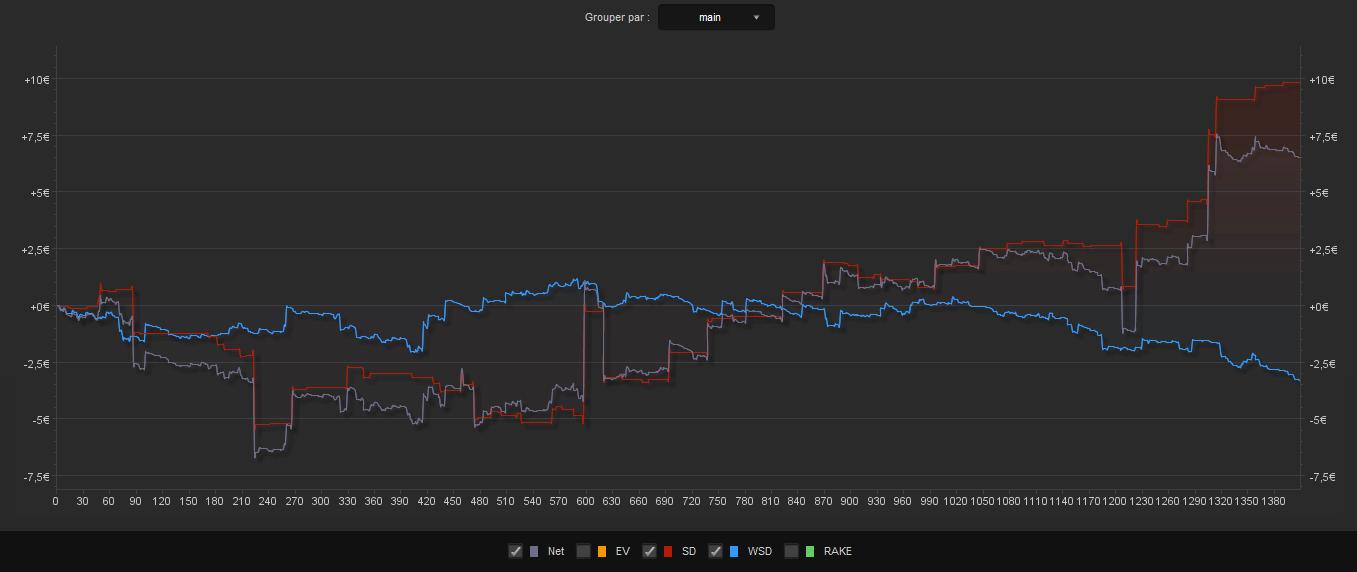Screen dimensions: 1357x572
Task: Click the green RAKE color swatch
Action: [810, 551]
